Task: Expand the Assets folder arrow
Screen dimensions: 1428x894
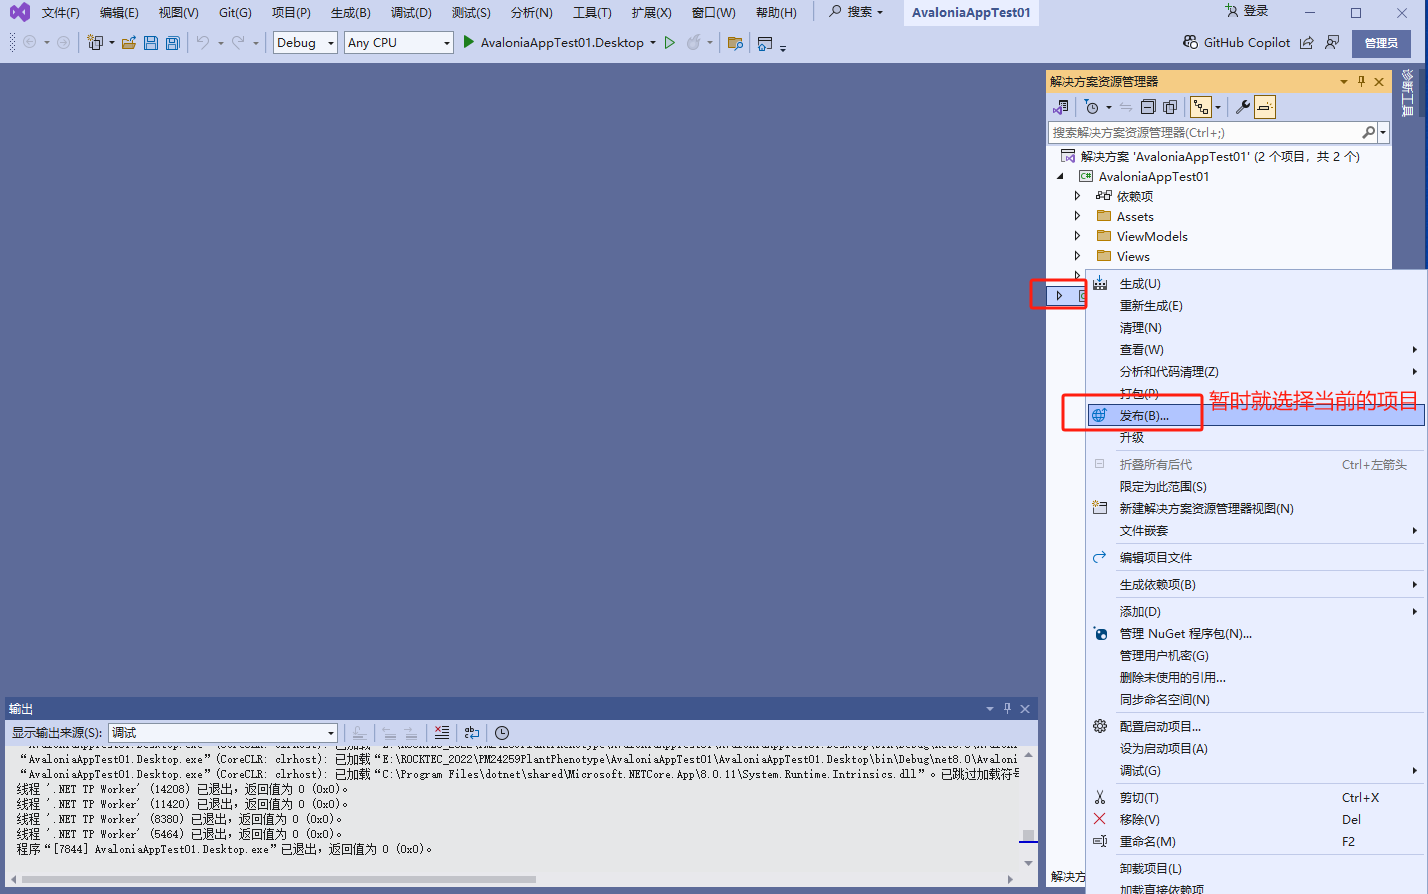Action: pos(1077,216)
